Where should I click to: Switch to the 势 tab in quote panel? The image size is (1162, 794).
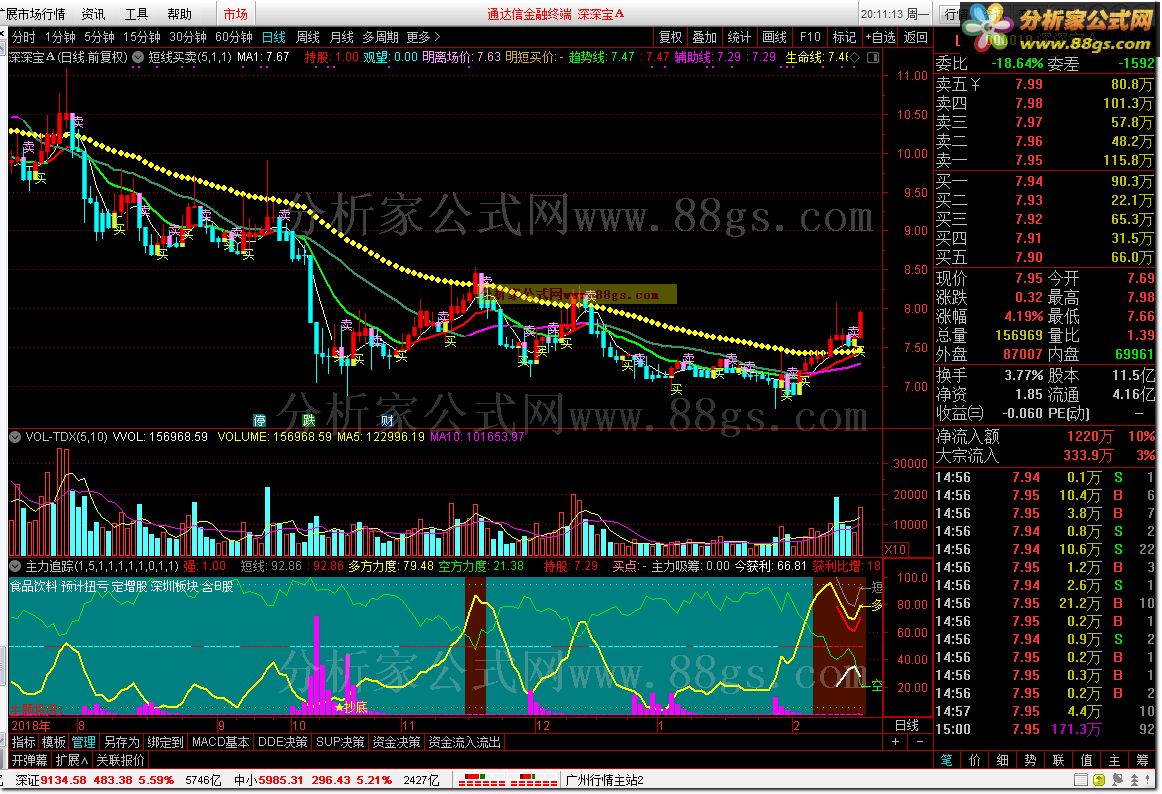(1030, 761)
